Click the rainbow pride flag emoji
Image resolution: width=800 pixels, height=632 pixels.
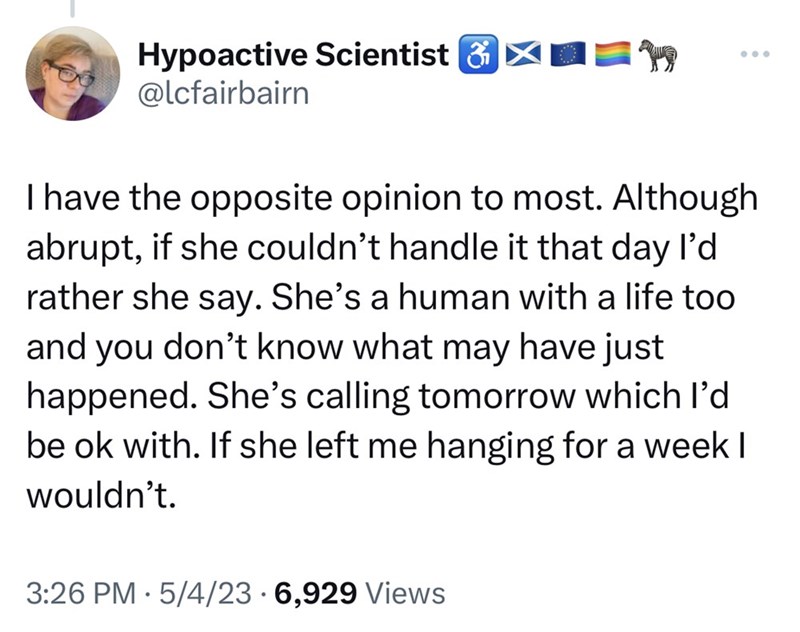pos(613,55)
